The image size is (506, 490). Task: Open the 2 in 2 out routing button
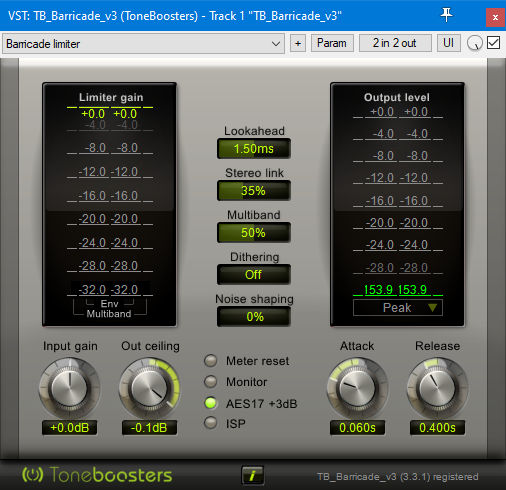(395, 43)
